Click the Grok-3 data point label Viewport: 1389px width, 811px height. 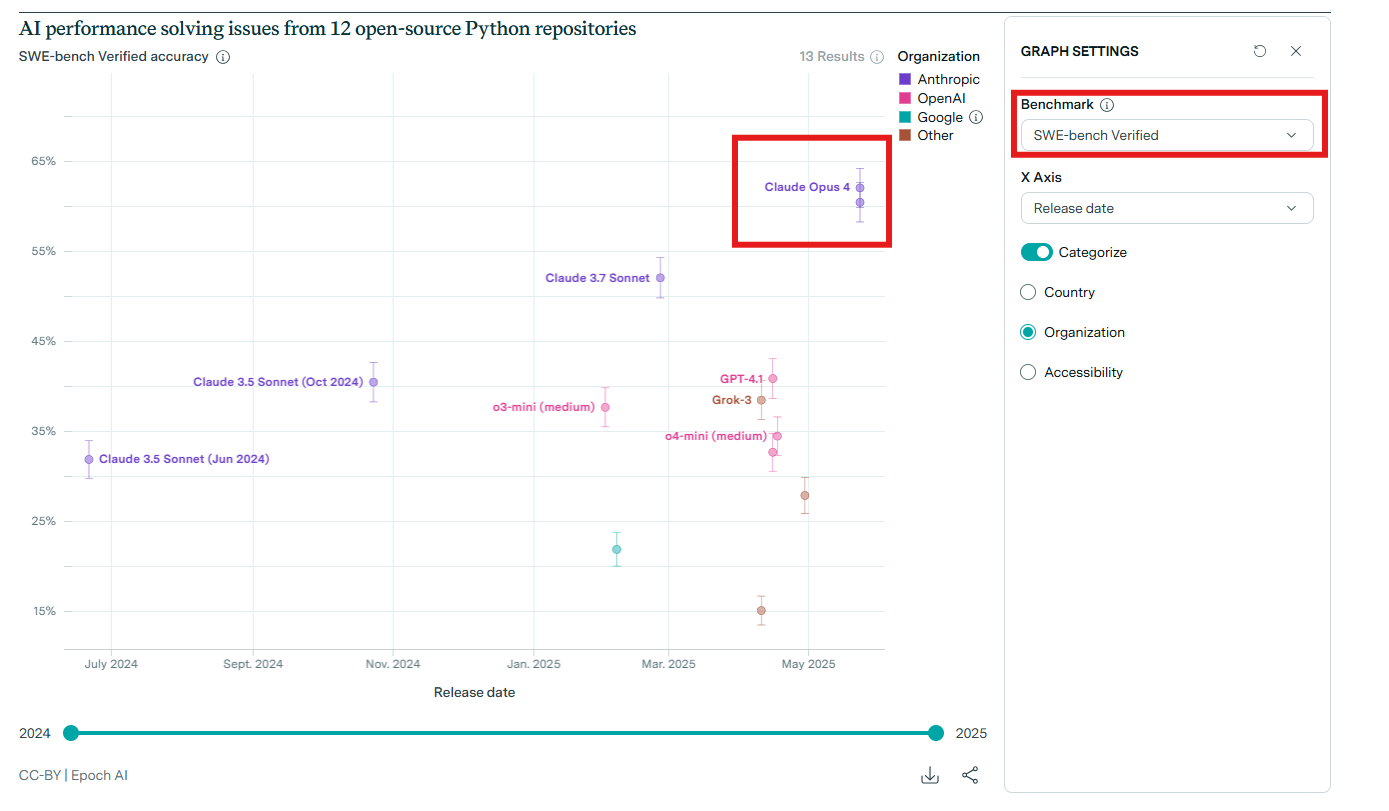pyautogui.click(x=731, y=400)
